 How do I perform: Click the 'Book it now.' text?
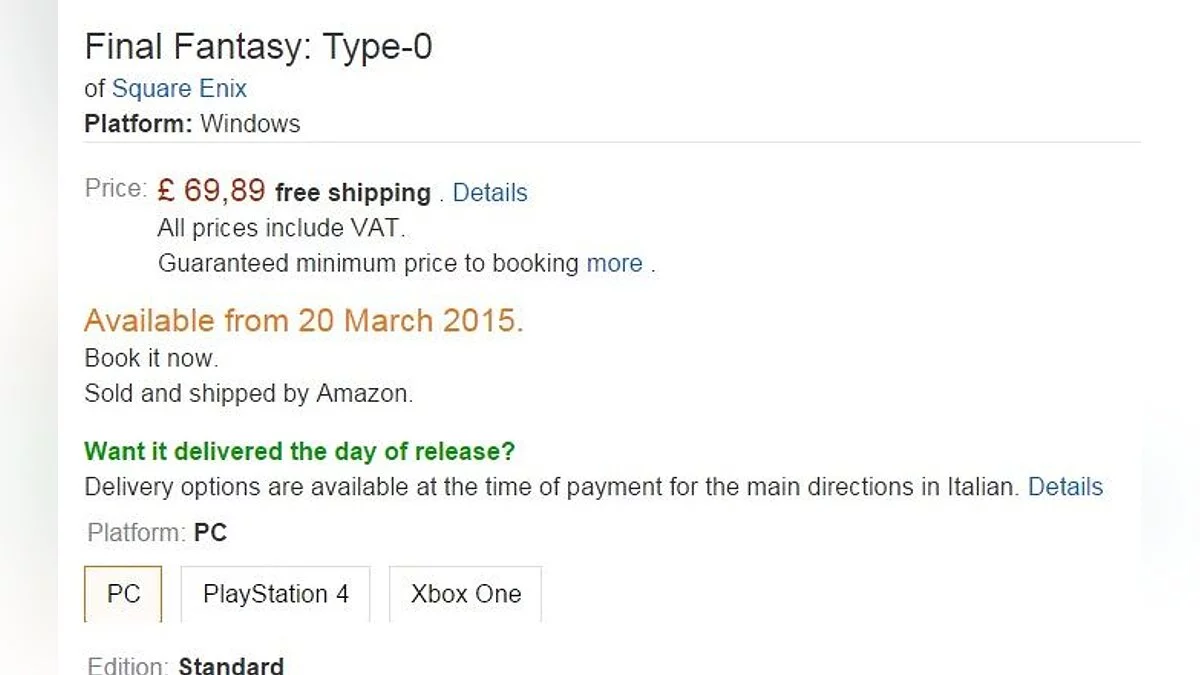(x=151, y=358)
